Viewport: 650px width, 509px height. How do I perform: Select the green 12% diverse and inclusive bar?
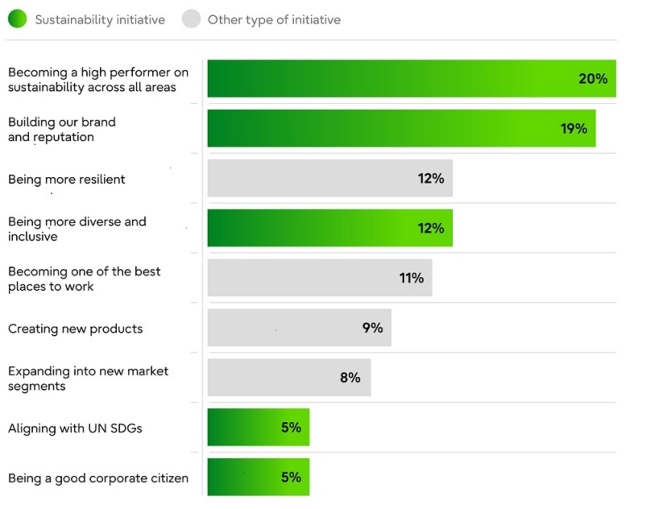click(x=329, y=228)
